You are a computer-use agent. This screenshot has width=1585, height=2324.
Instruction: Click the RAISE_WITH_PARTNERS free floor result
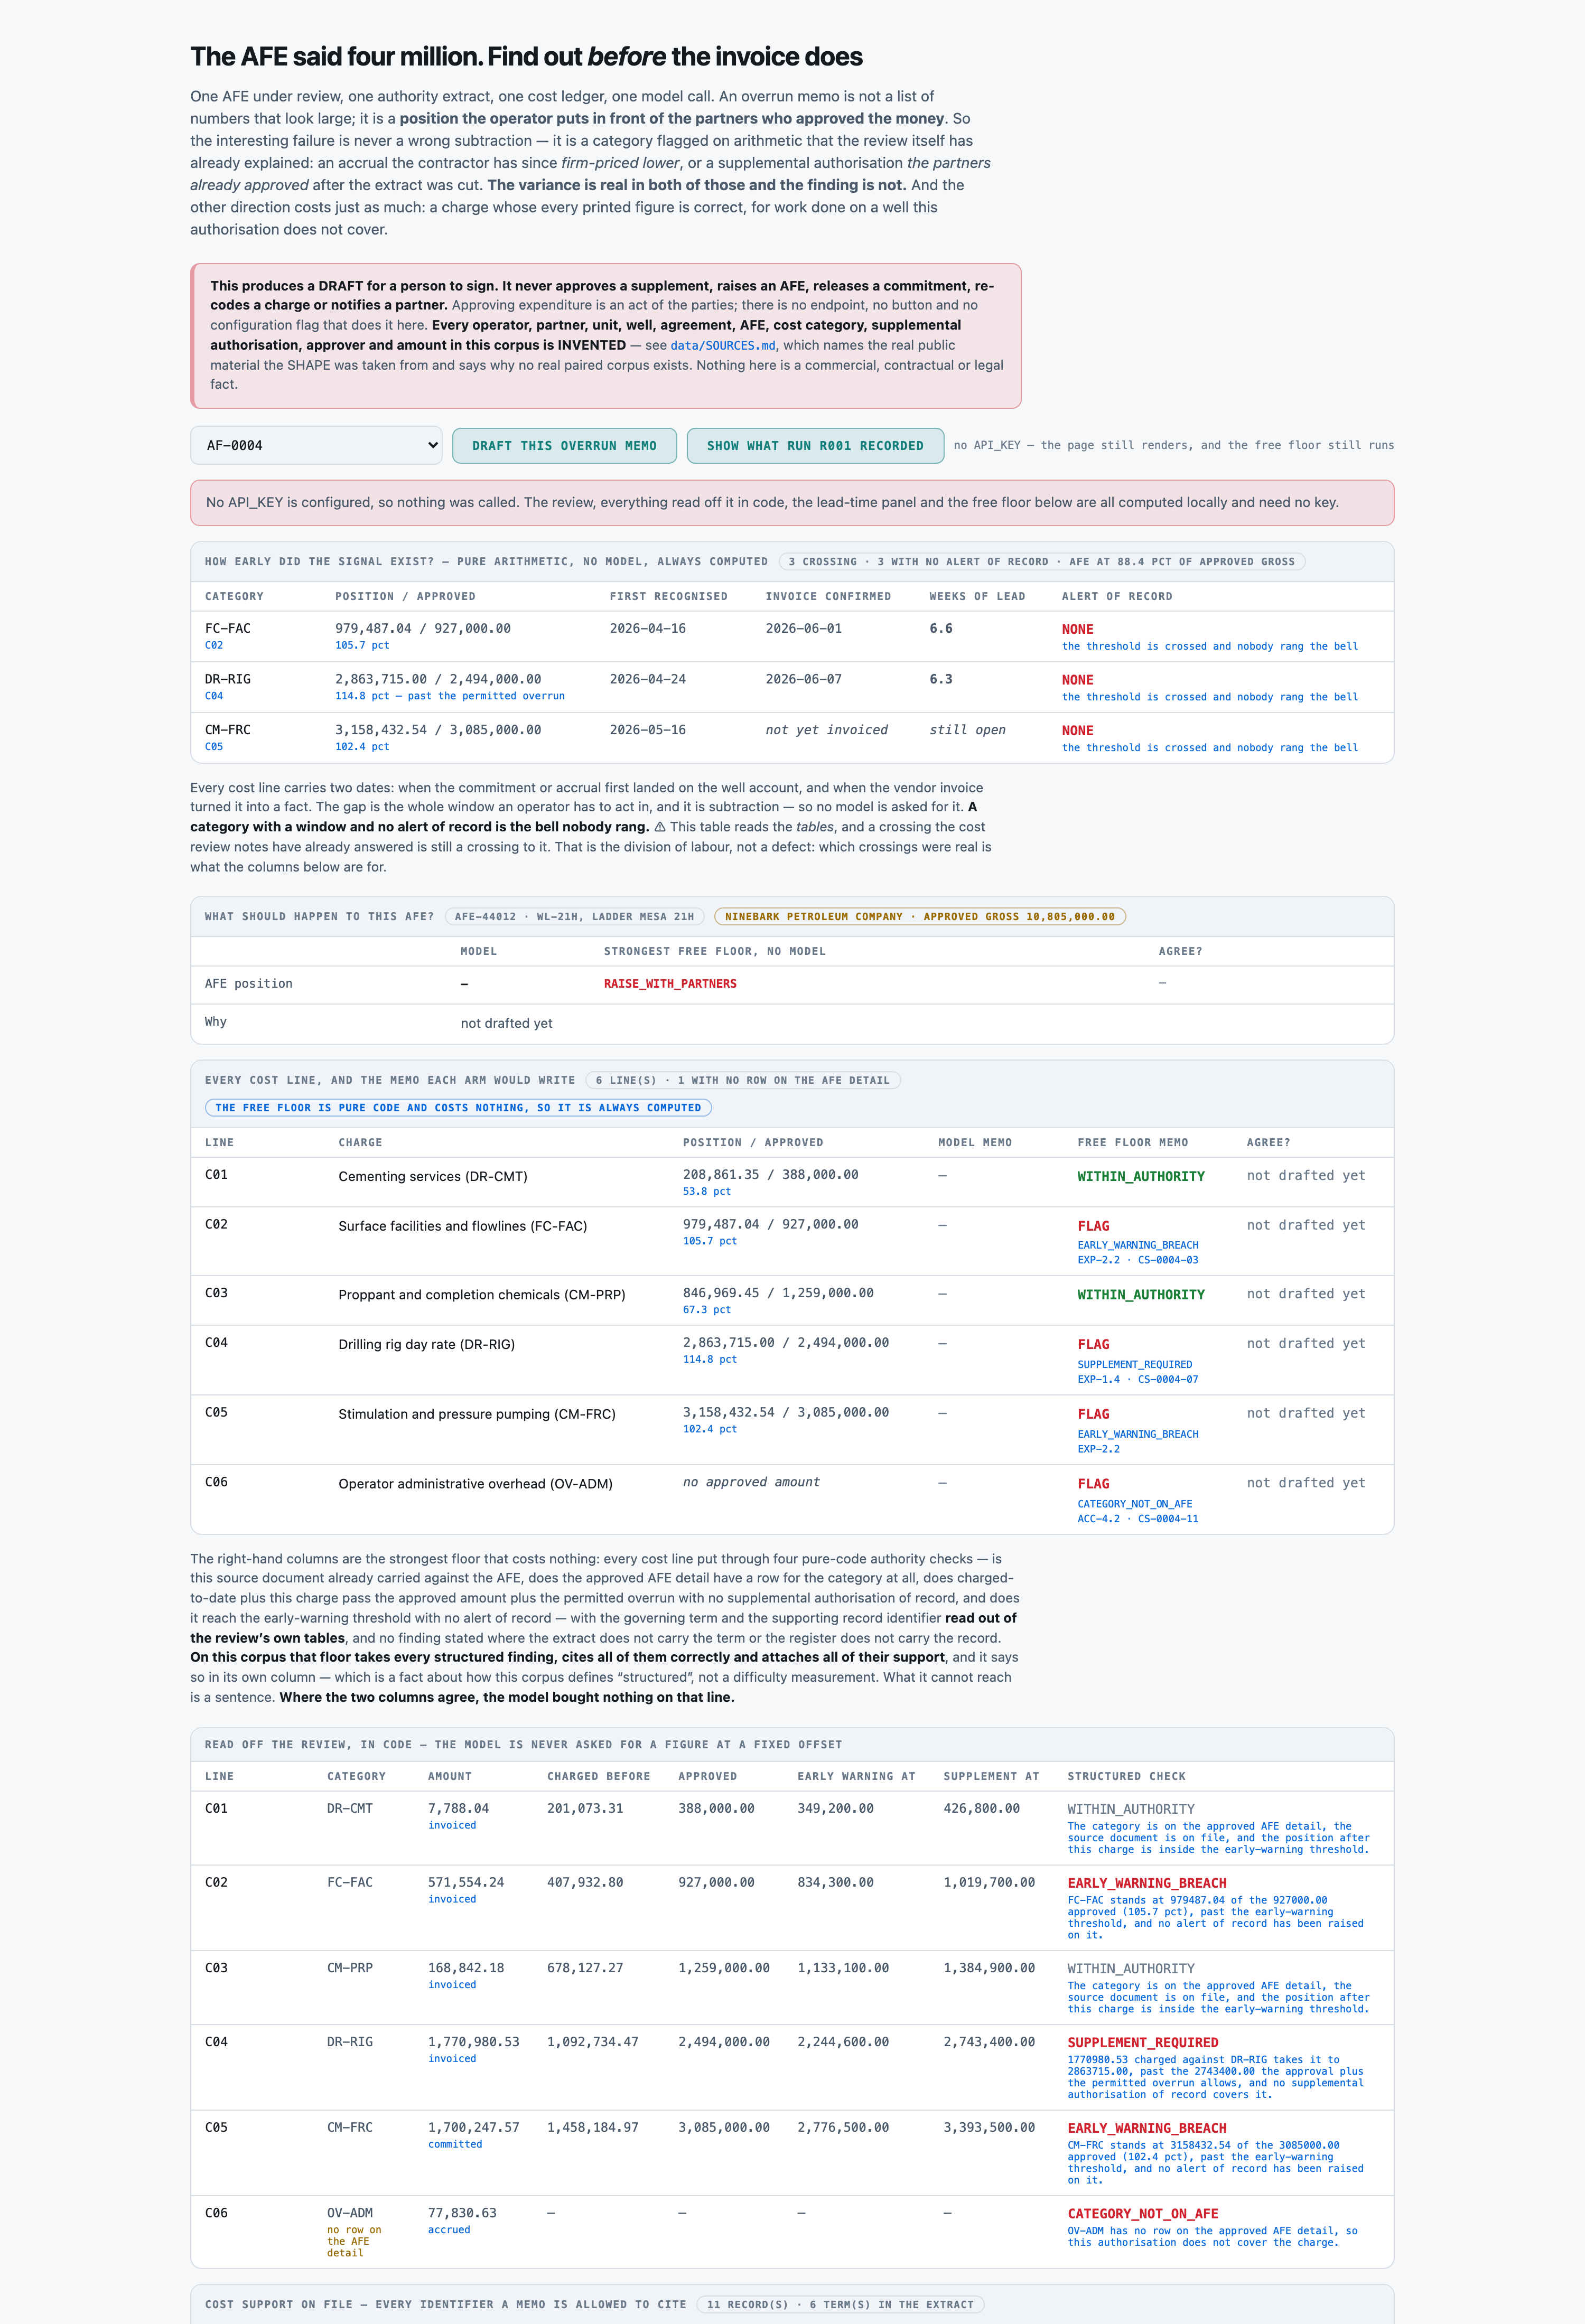coord(670,984)
